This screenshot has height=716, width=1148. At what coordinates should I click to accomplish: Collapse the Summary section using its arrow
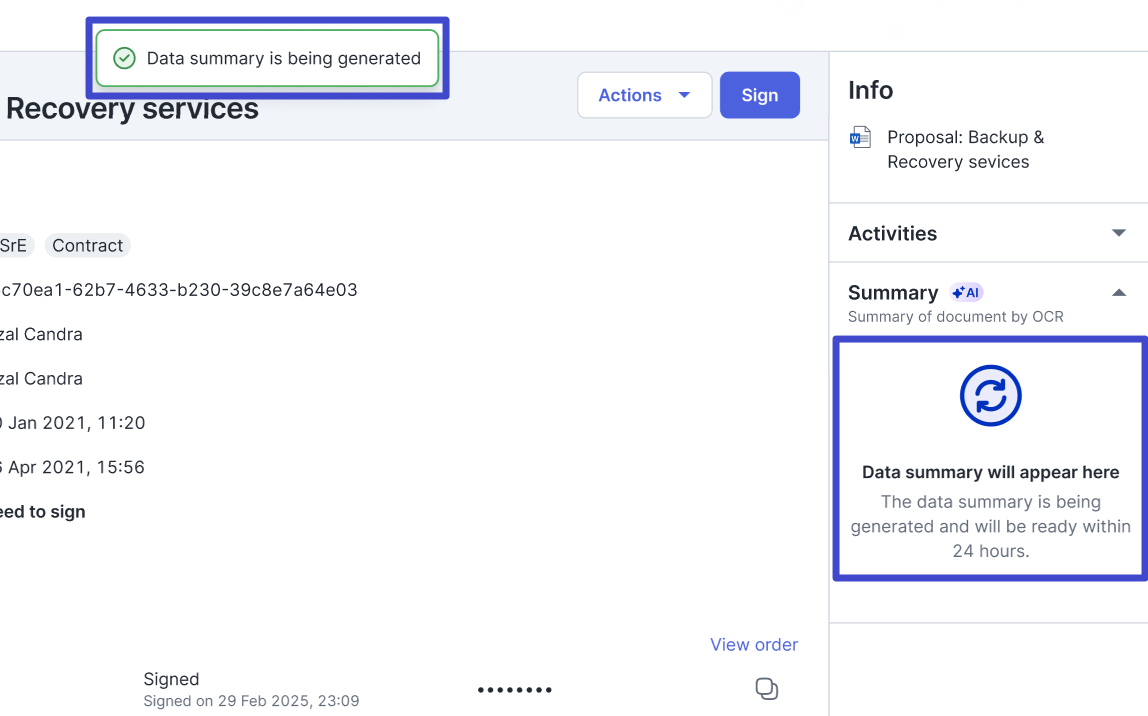point(1118,292)
